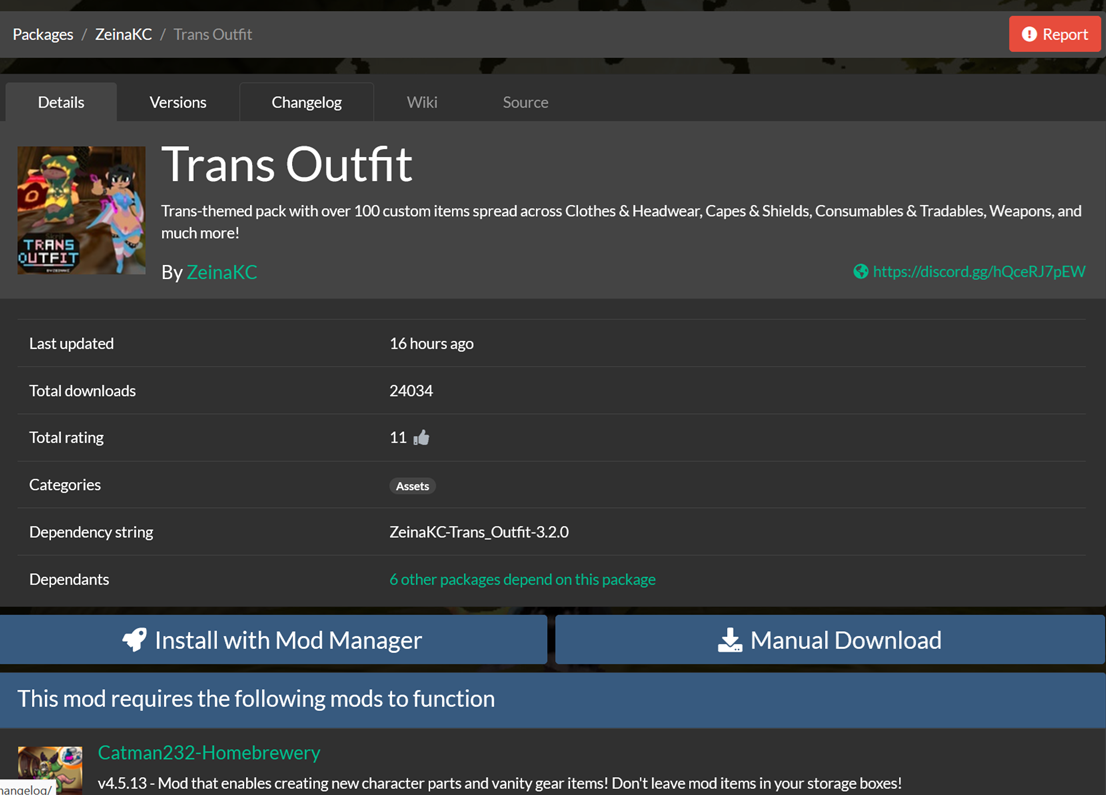Viewport: 1106px width, 795px height.
Task: Click the thumbs-up rating icon
Action: coord(421,438)
